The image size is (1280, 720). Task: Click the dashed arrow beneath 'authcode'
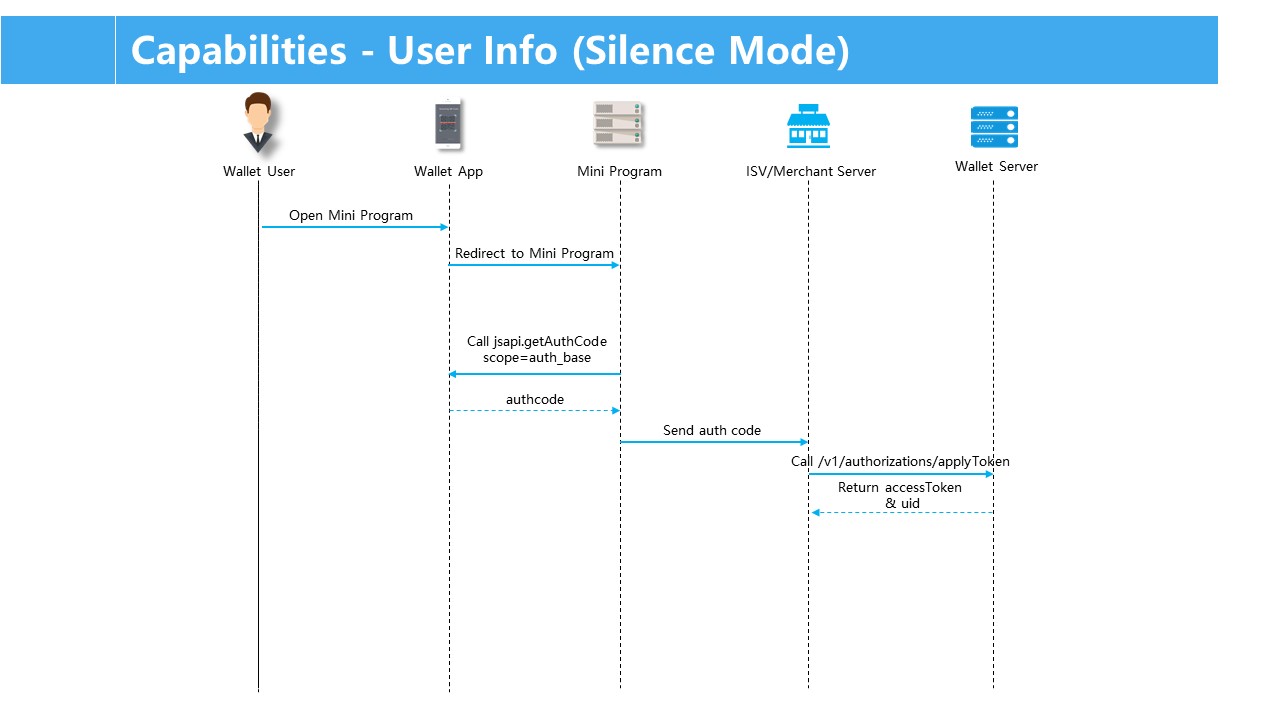pyautogui.click(x=534, y=411)
